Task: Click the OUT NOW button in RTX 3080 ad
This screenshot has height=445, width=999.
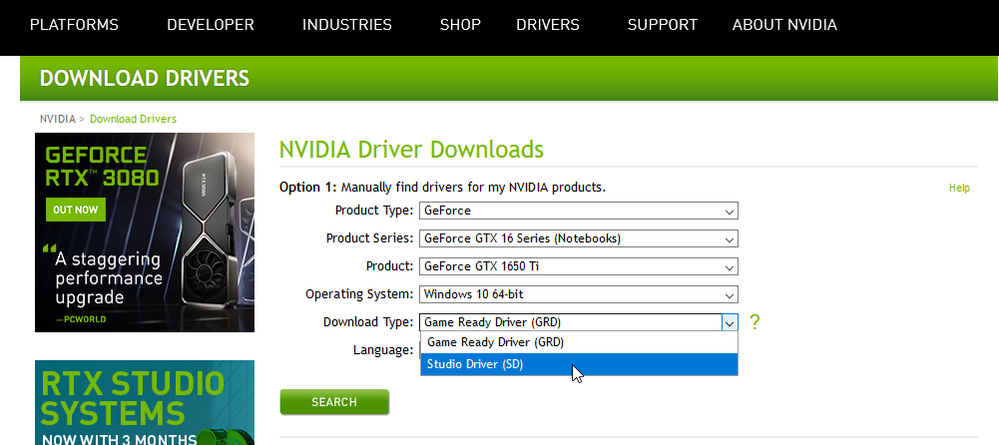Action: pyautogui.click(x=76, y=210)
